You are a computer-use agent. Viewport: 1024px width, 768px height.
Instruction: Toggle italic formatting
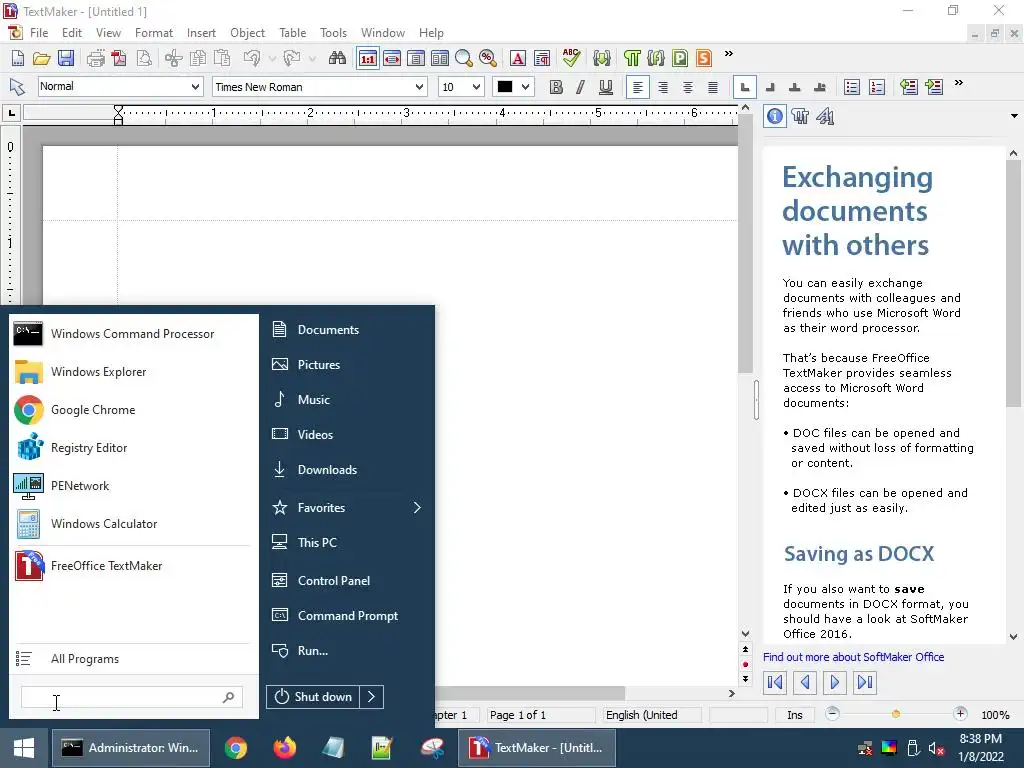[x=581, y=87]
